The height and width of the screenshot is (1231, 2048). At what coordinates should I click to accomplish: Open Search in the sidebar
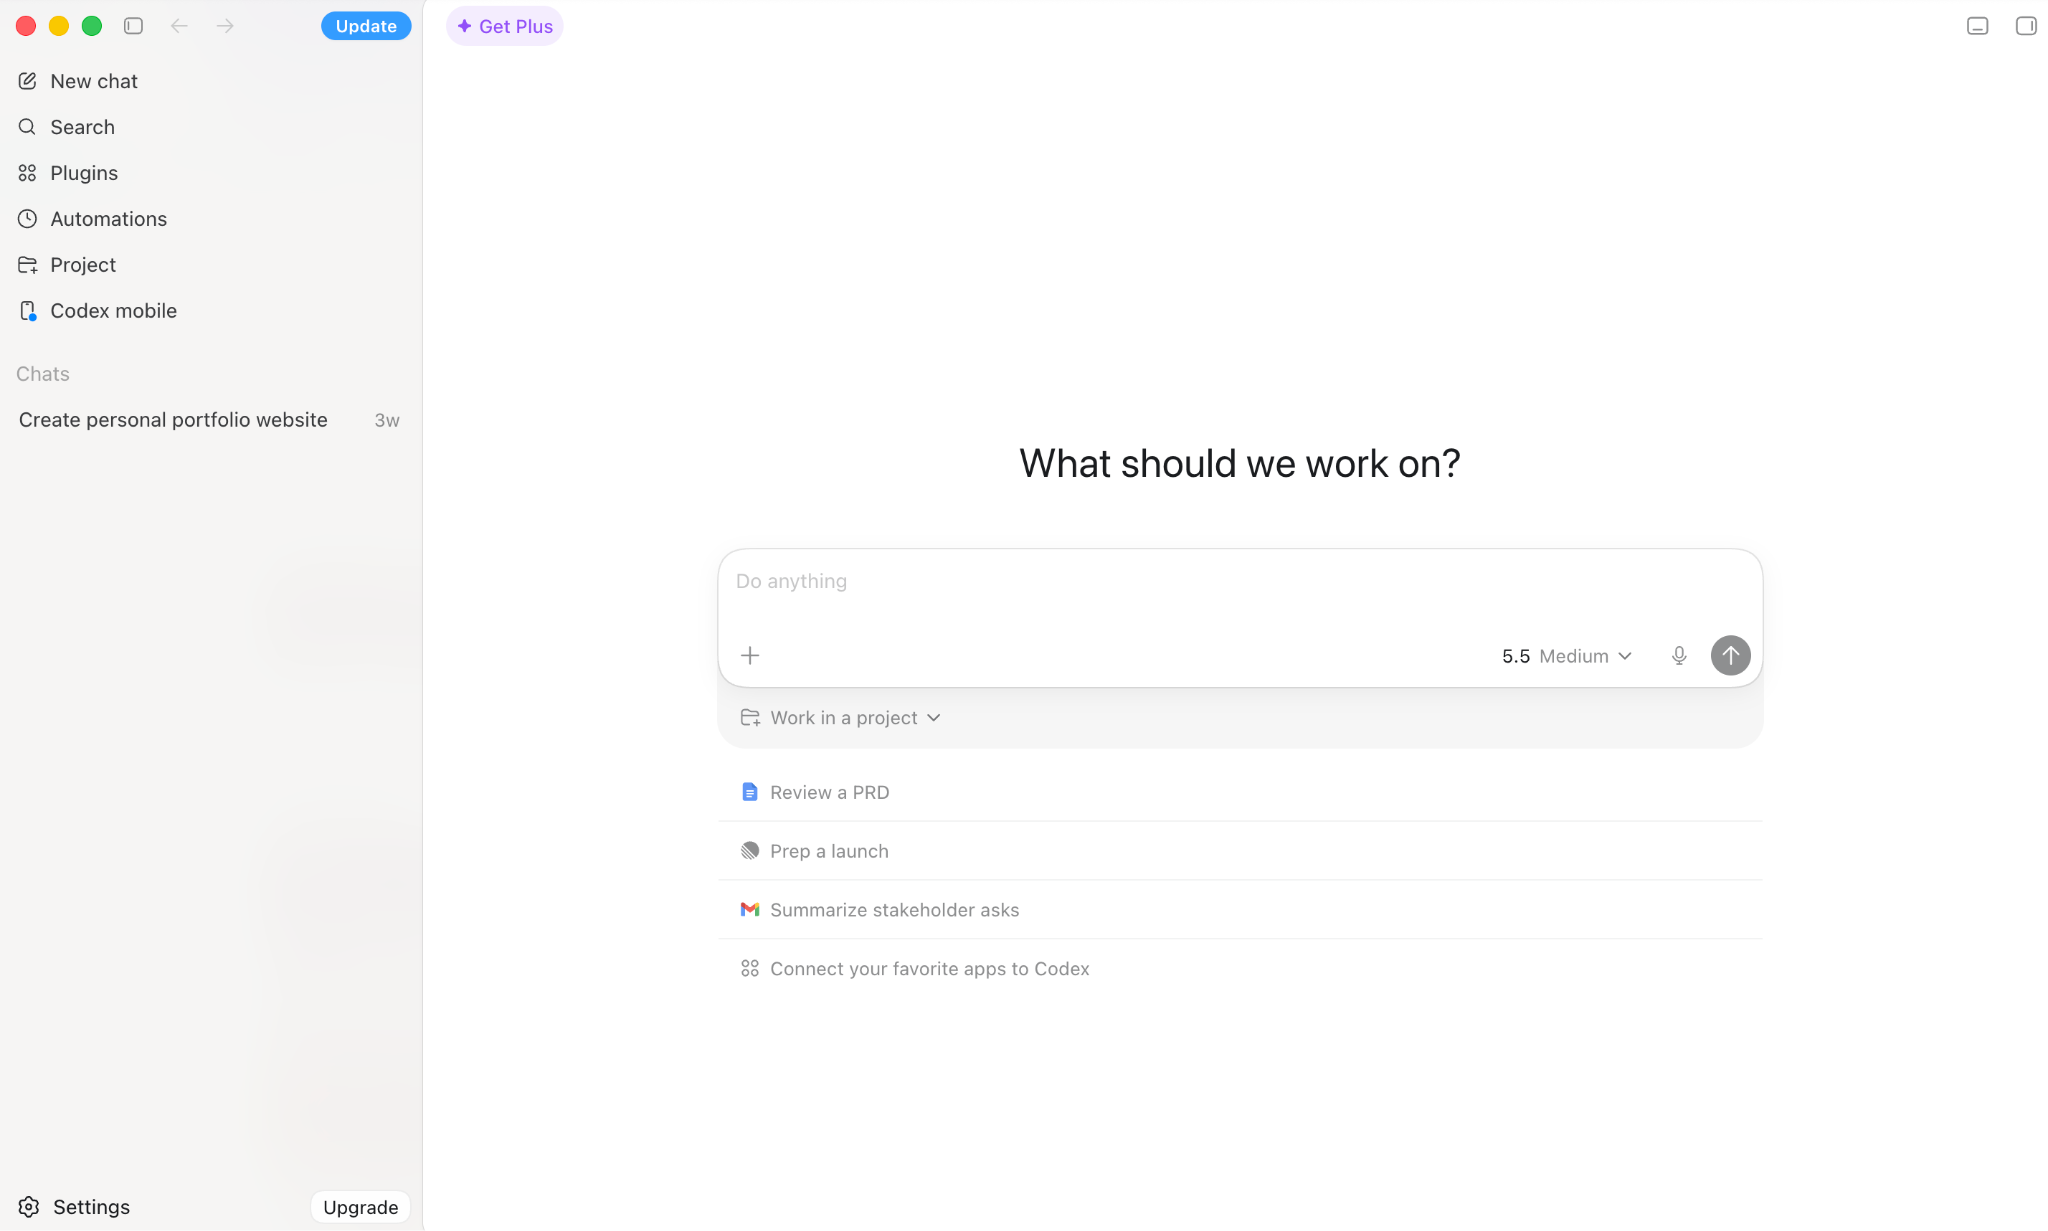(210, 127)
